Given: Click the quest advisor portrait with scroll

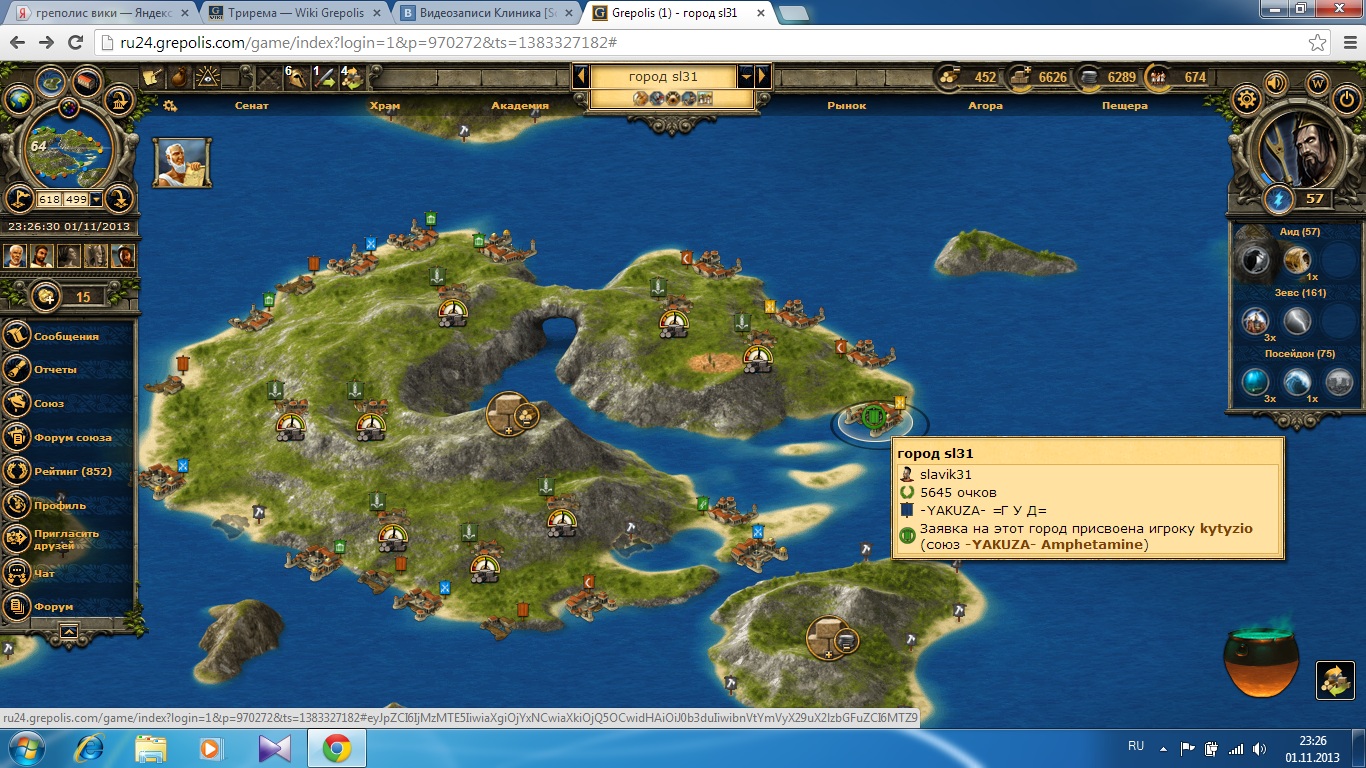Looking at the screenshot, I should click(181, 162).
